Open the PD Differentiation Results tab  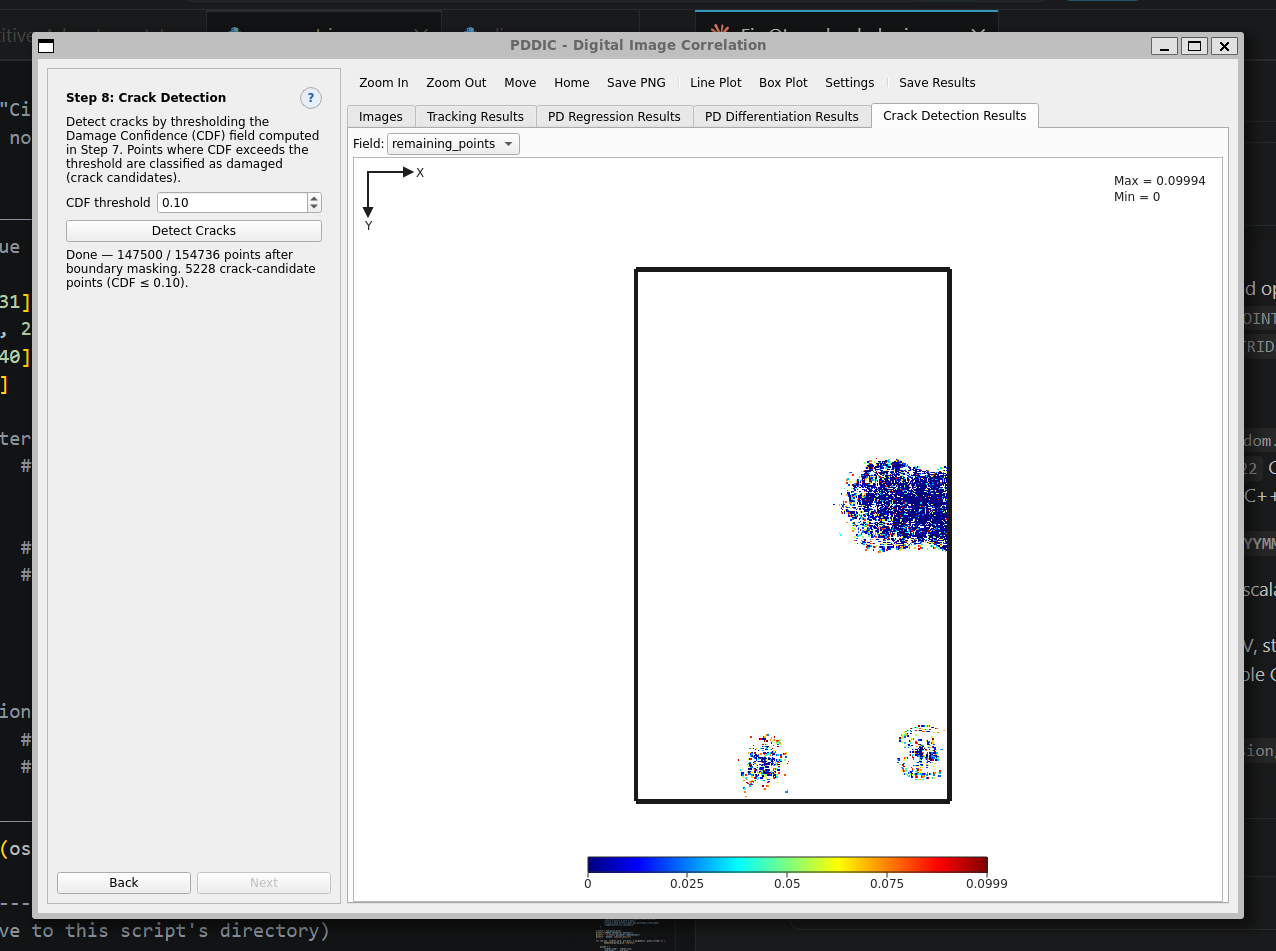point(782,117)
